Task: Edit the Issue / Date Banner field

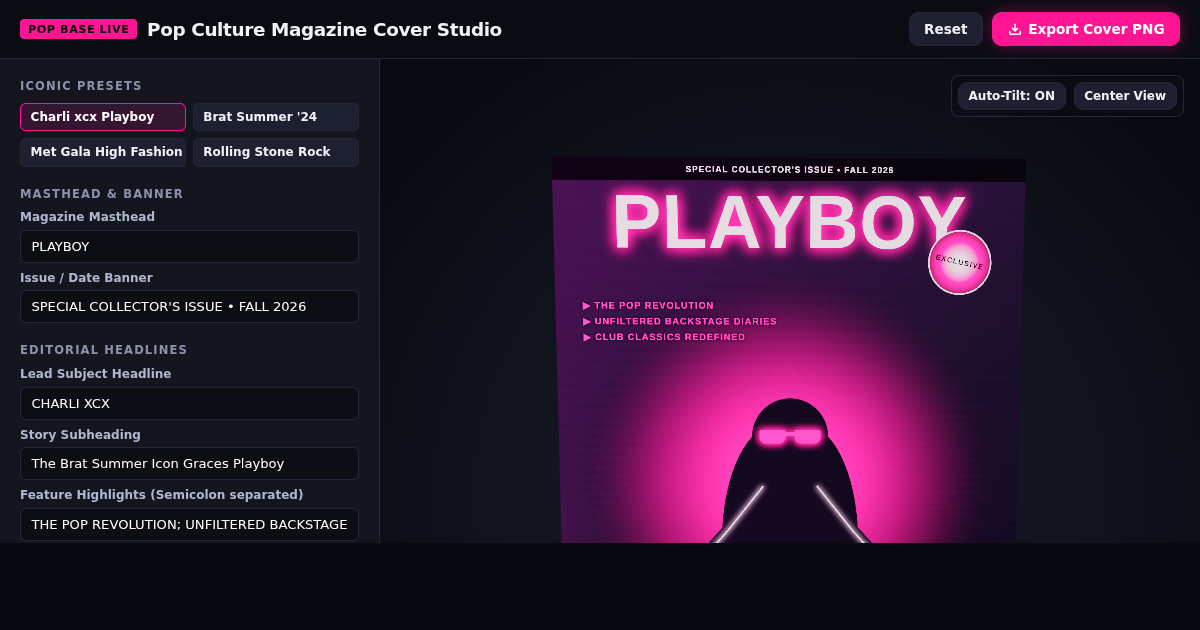Action: (x=189, y=306)
